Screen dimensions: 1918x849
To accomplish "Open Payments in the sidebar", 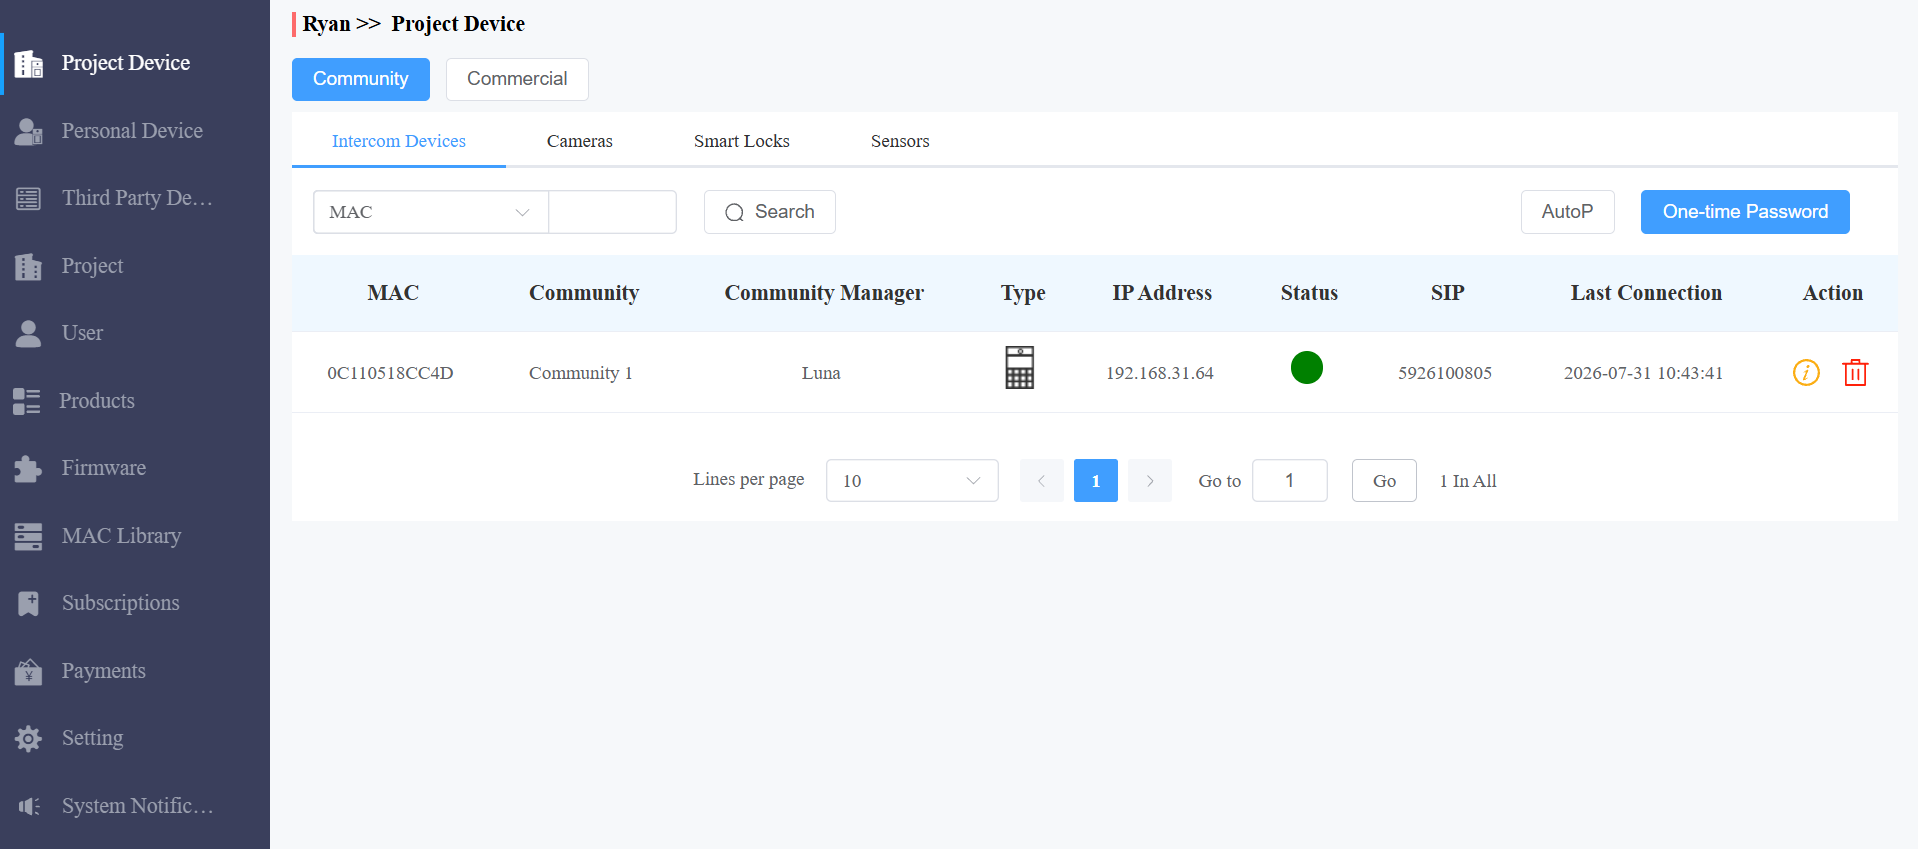I will coord(135,671).
